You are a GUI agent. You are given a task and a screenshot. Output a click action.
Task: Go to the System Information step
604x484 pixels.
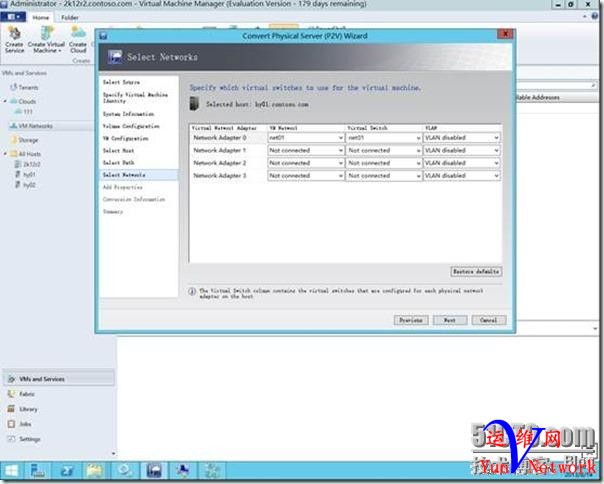point(128,114)
